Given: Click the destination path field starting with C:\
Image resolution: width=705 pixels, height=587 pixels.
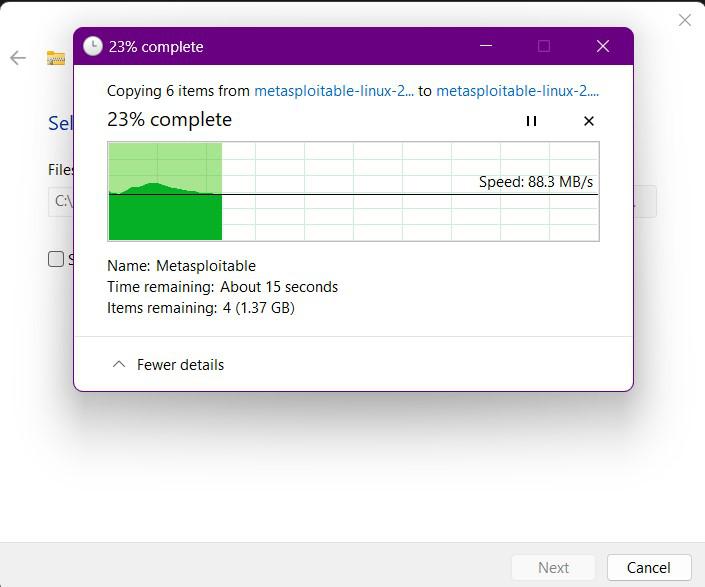Looking at the screenshot, I should (61, 201).
